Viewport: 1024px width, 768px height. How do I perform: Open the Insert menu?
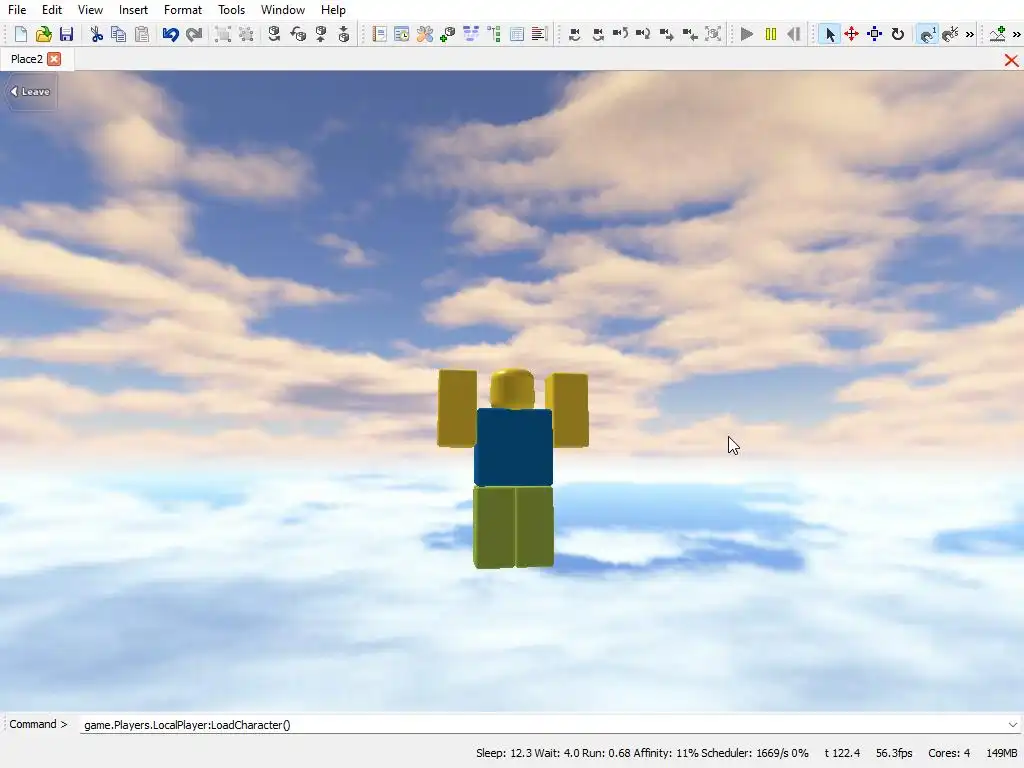point(133,10)
